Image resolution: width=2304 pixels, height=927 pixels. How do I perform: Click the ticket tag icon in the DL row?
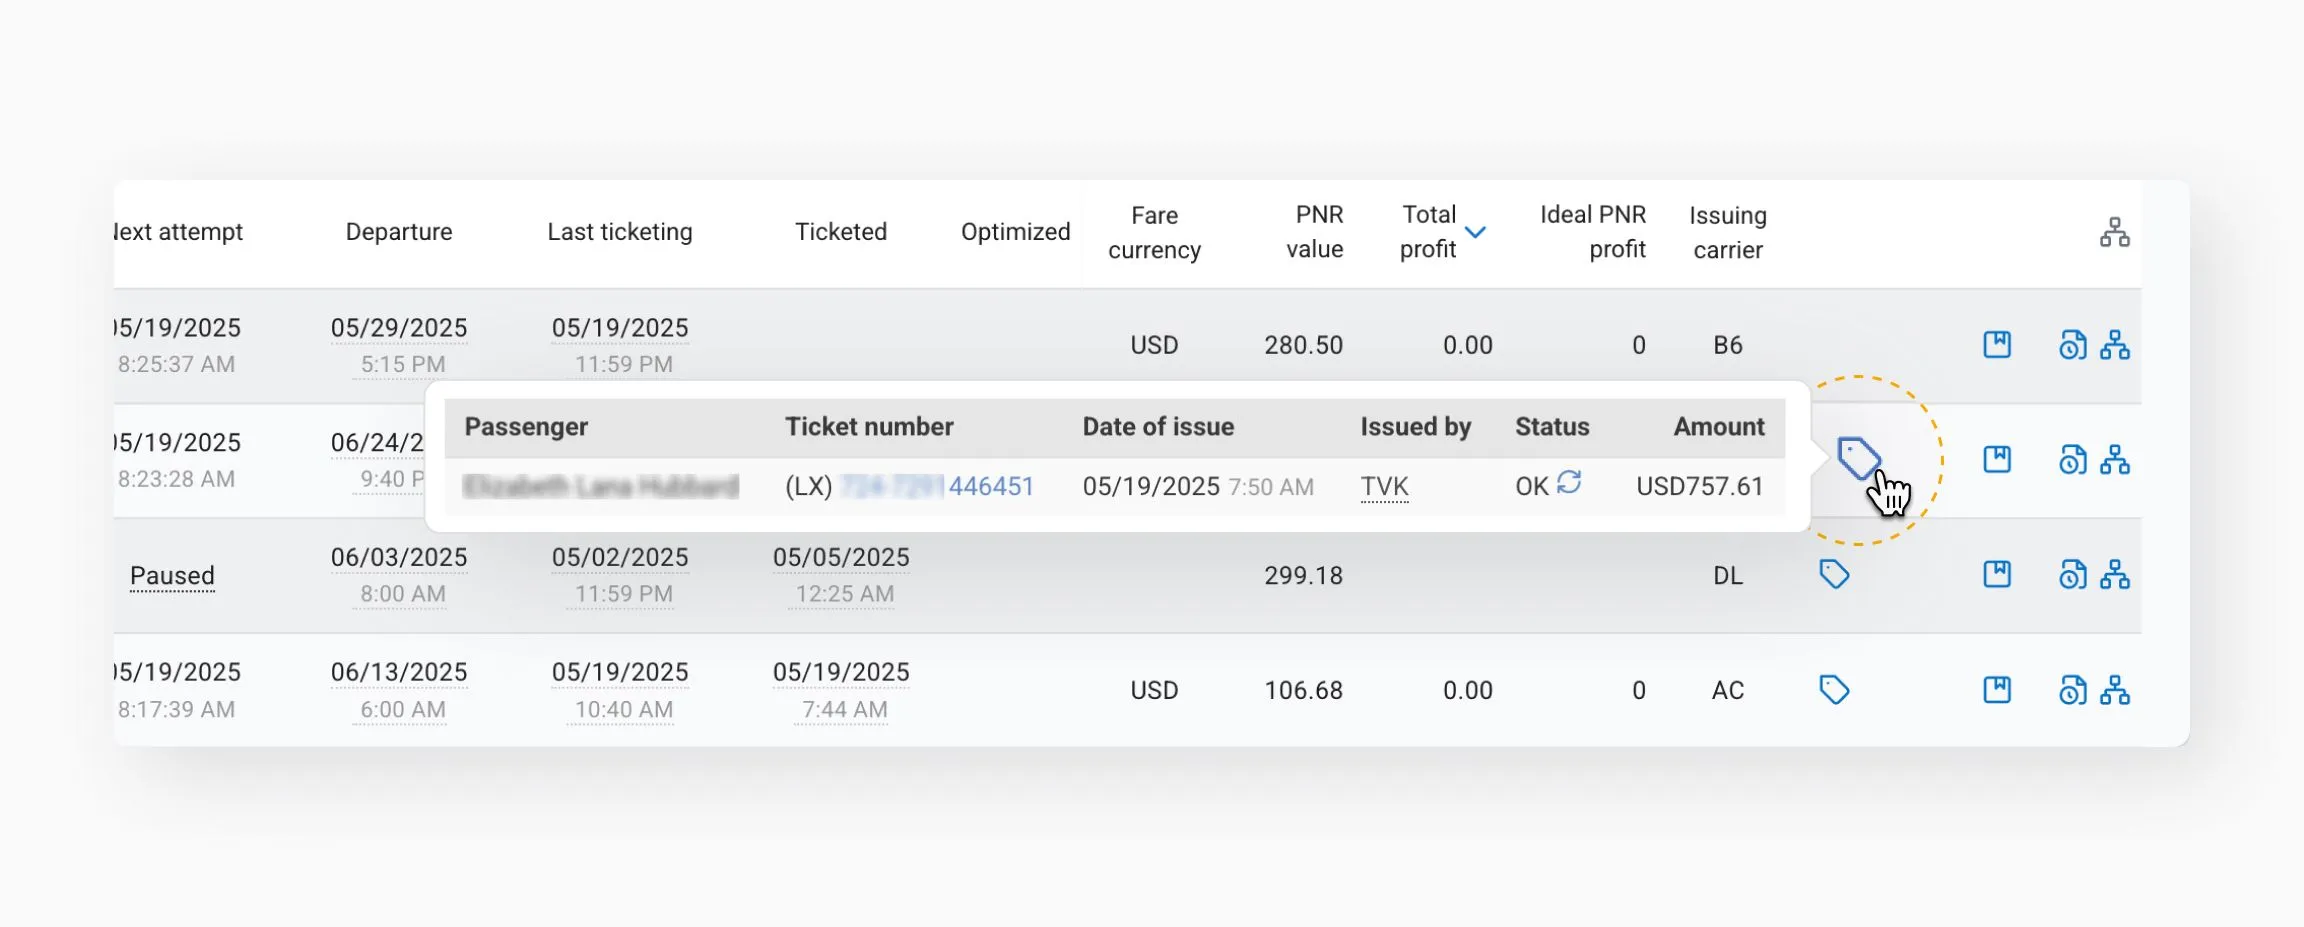click(x=1833, y=575)
